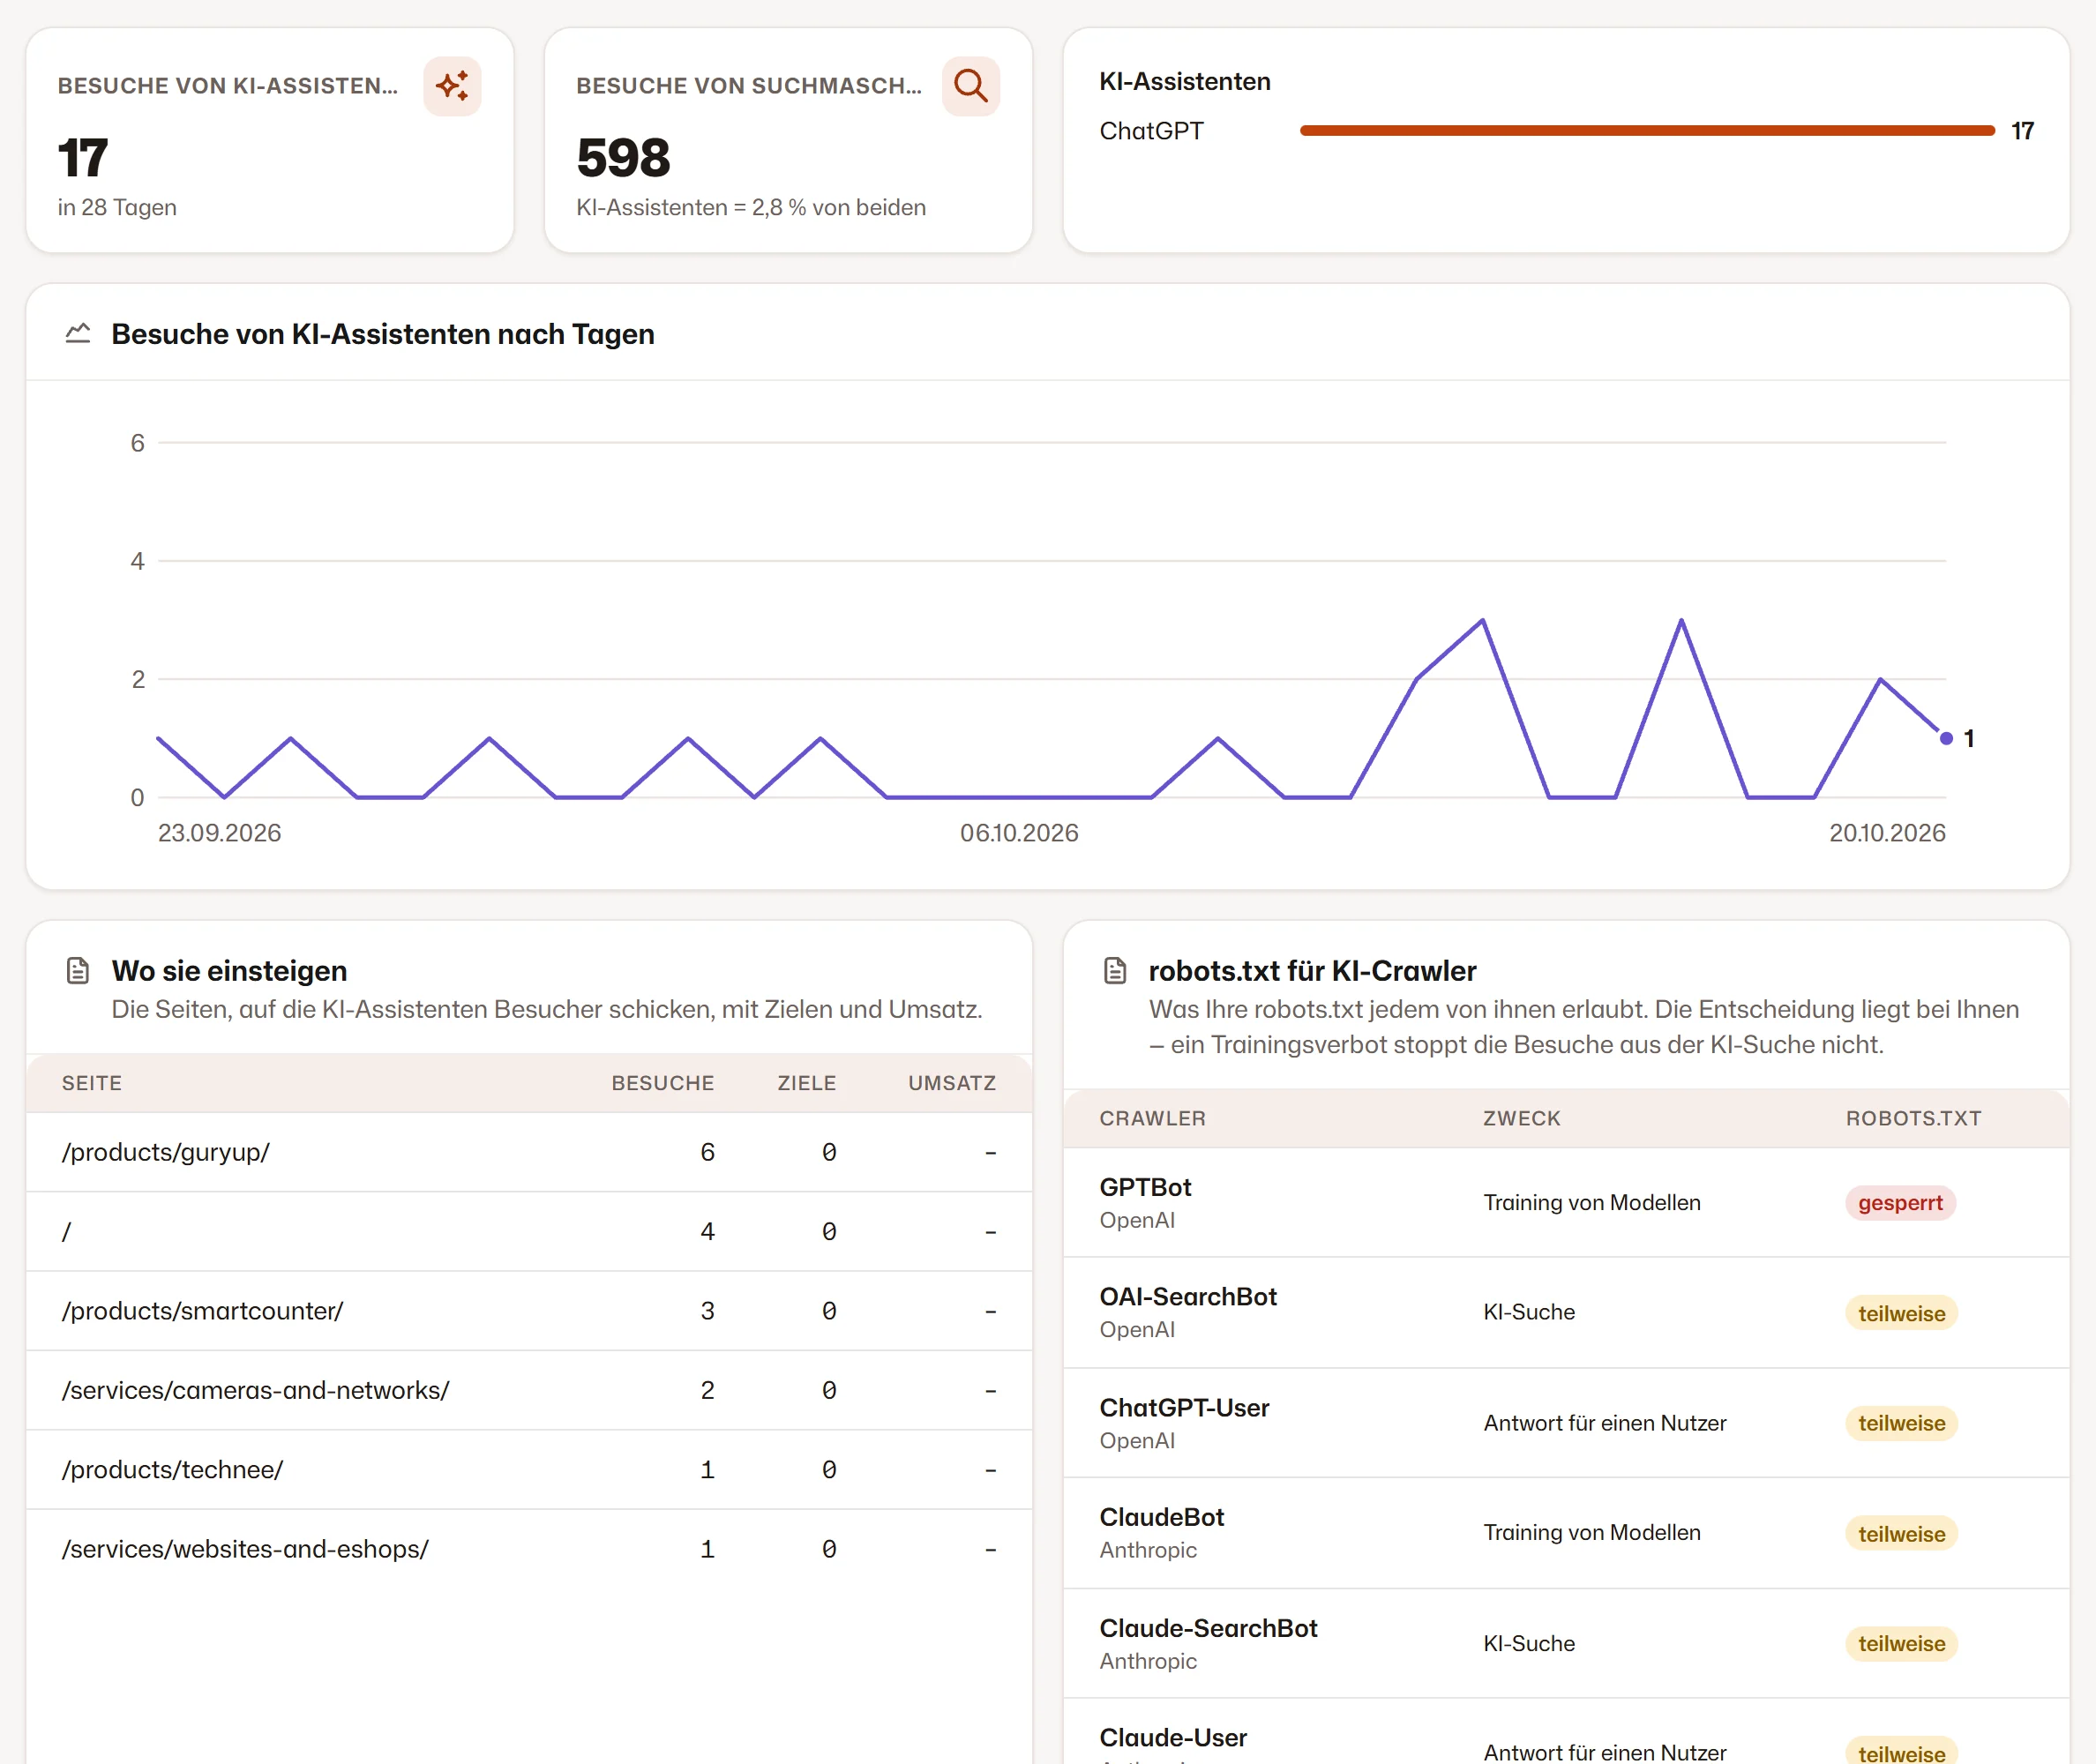Click the 'in 28 Tagen' subtitle
This screenshot has width=2096, height=1764.
coord(117,207)
